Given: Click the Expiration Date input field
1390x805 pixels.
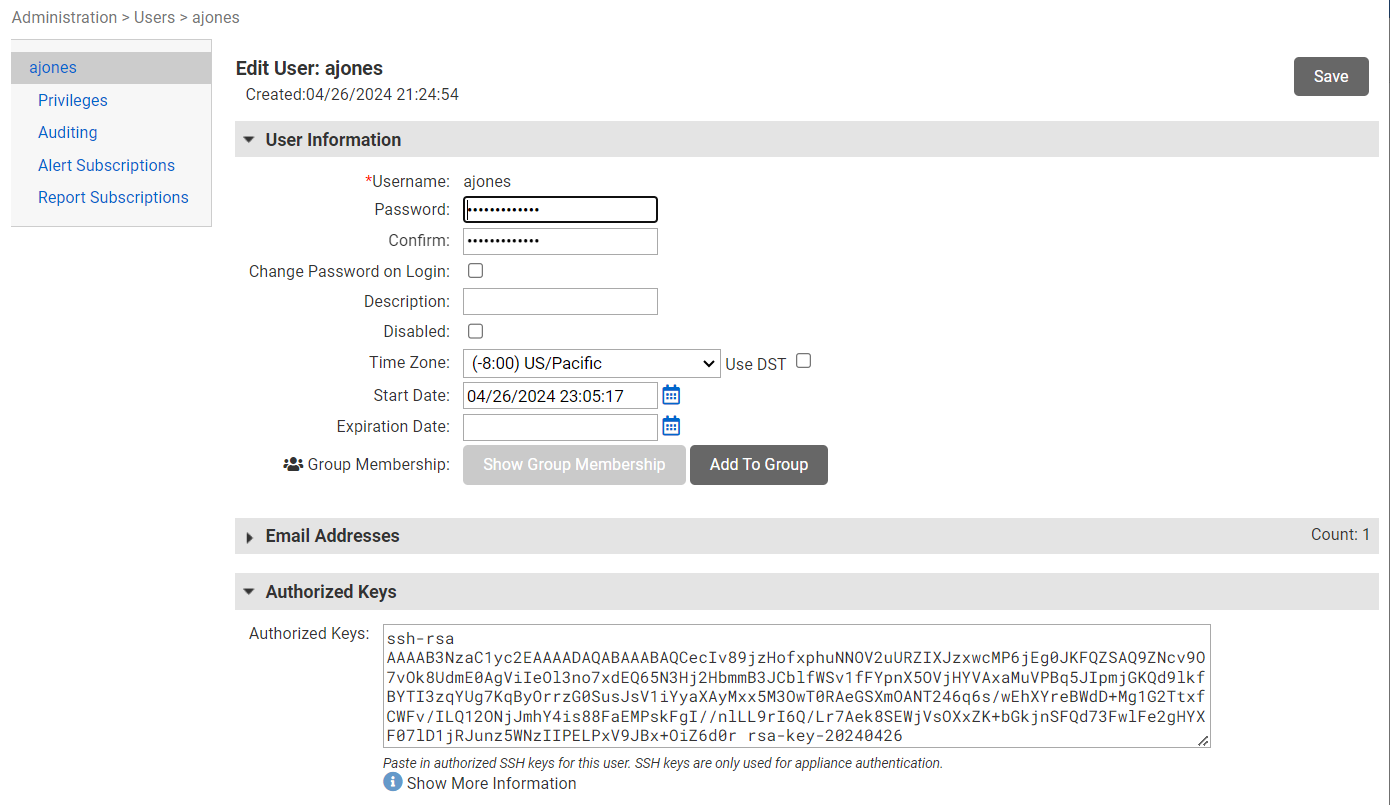Looking at the screenshot, I should click(560, 427).
